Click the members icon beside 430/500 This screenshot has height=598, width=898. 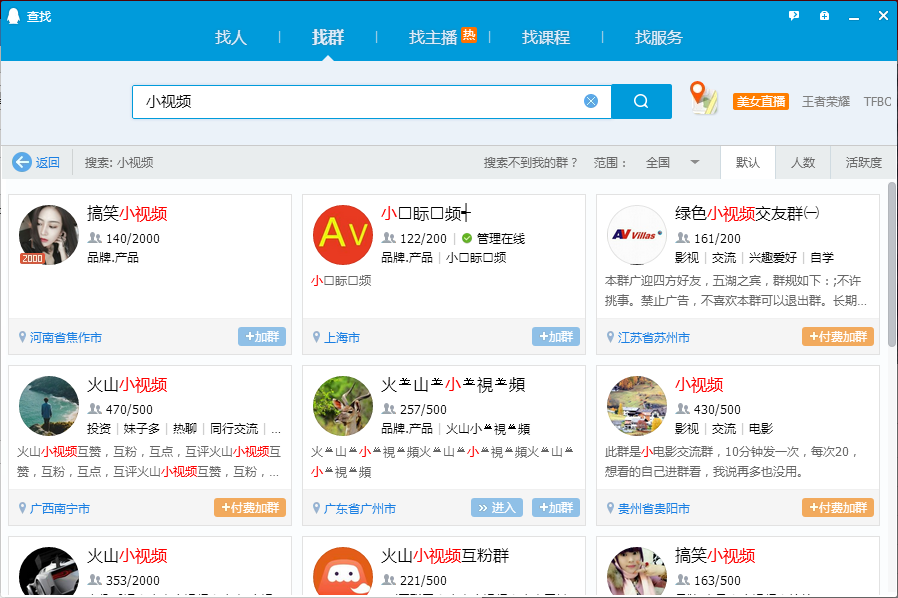pyautogui.click(x=683, y=409)
